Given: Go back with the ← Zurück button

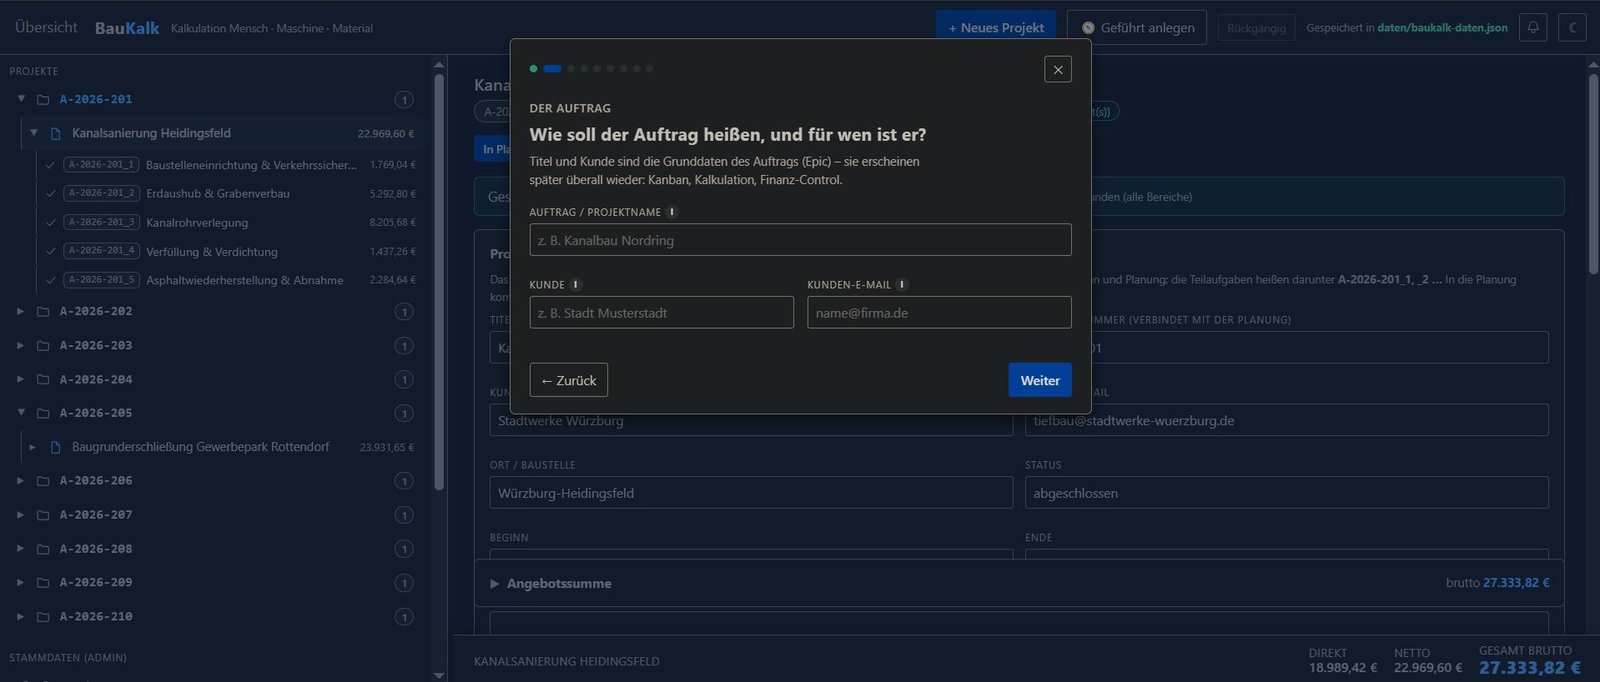Looking at the screenshot, I should point(568,380).
